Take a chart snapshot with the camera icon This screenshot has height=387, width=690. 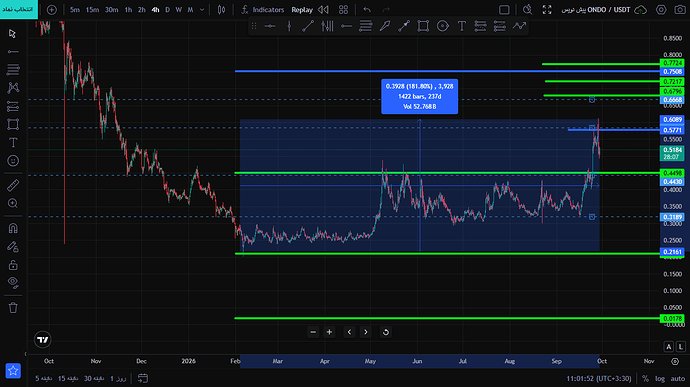[680, 10]
